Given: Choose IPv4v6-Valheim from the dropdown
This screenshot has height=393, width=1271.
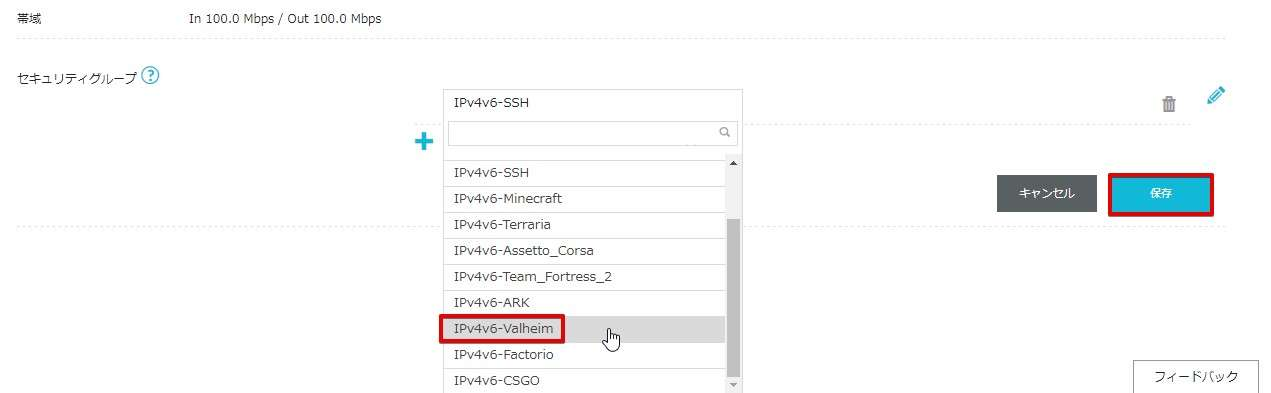Looking at the screenshot, I should tap(585, 329).
